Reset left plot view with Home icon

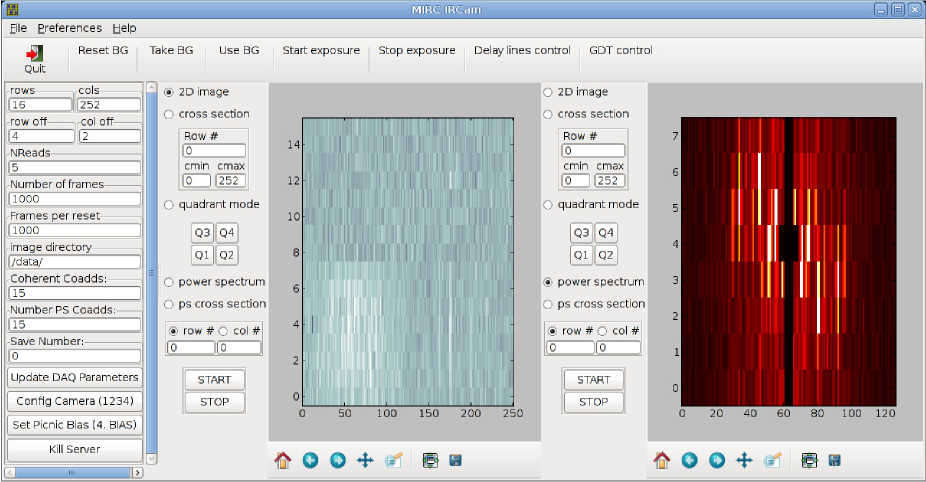(x=283, y=460)
